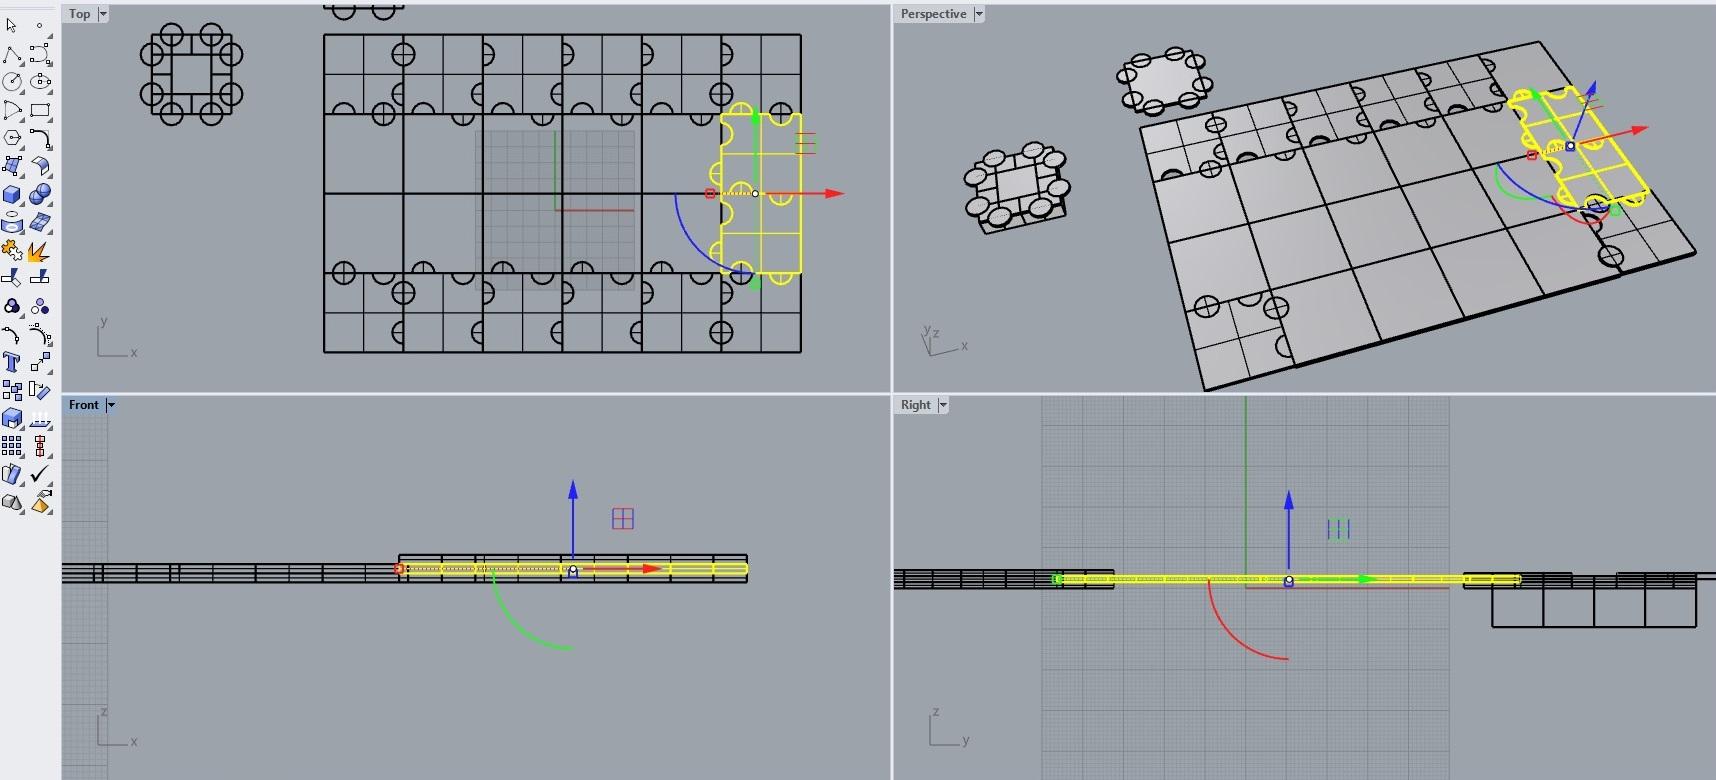The image size is (1716, 780).
Task: Click the Explode tool
Action: pyautogui.click(x=40, y=250)
